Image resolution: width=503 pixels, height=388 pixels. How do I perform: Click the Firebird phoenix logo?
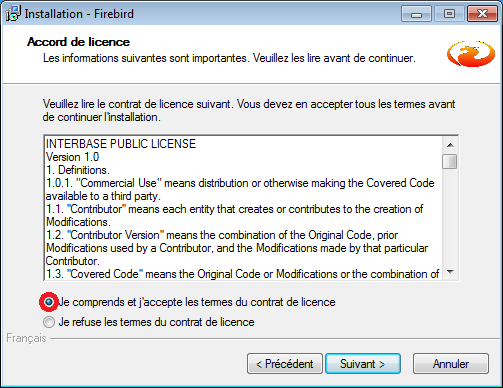[x=471, y=54]
